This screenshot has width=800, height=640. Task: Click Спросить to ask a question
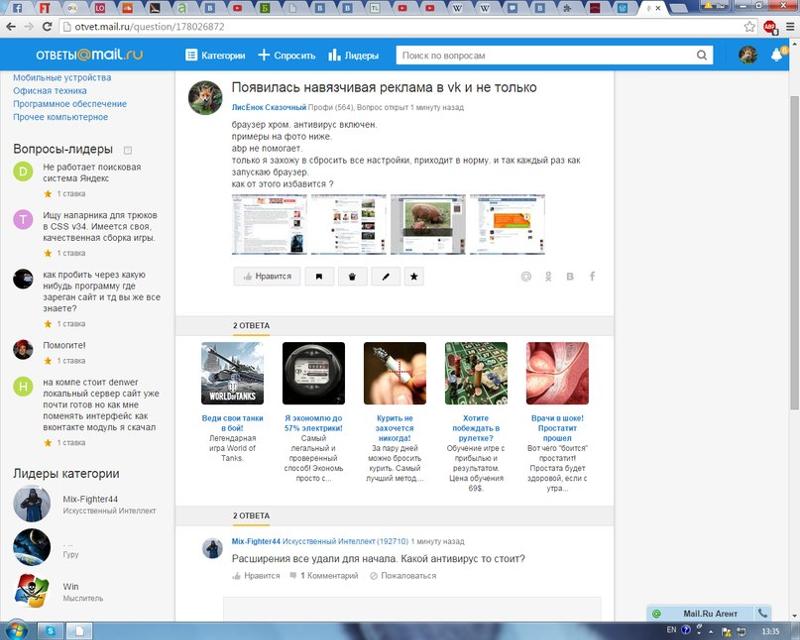287,55
